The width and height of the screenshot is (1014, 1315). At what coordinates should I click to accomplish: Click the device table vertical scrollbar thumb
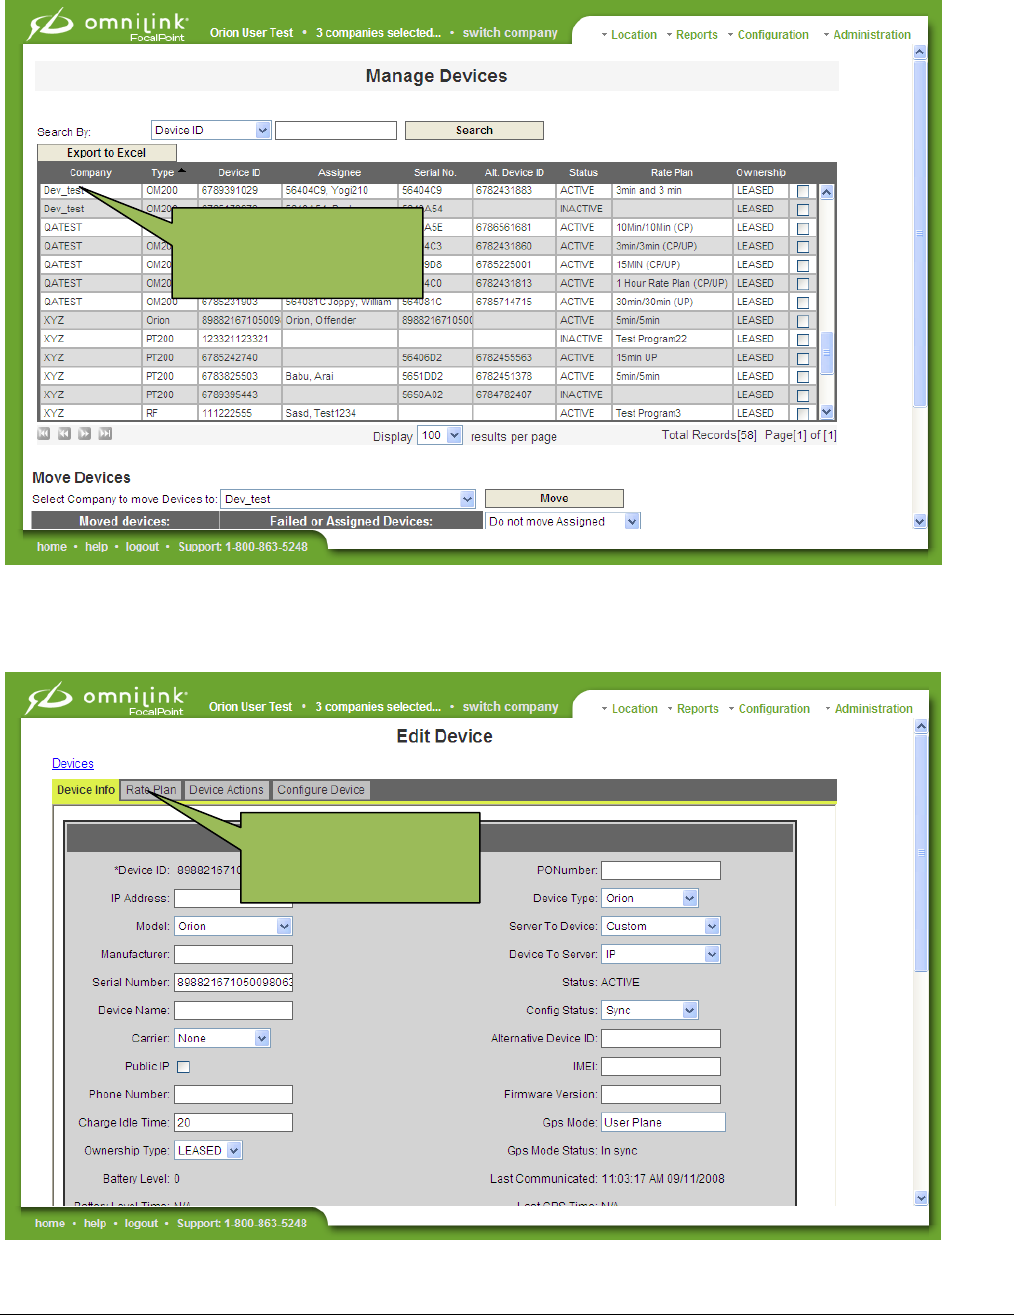(827, 355)
